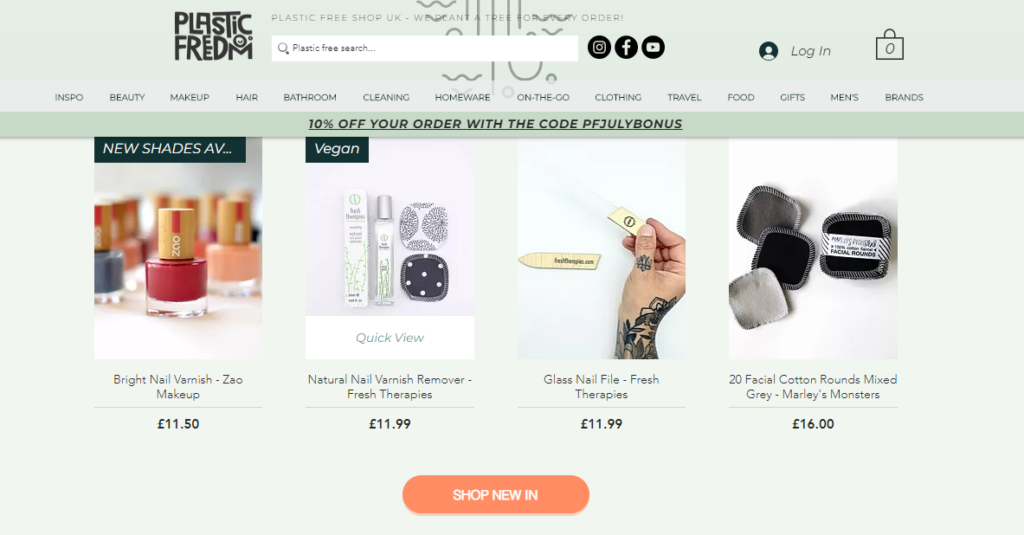1024x535 pixels.
Task: Click the PFJULYBONUS discount code banner
Action: (x=495, y=124)
